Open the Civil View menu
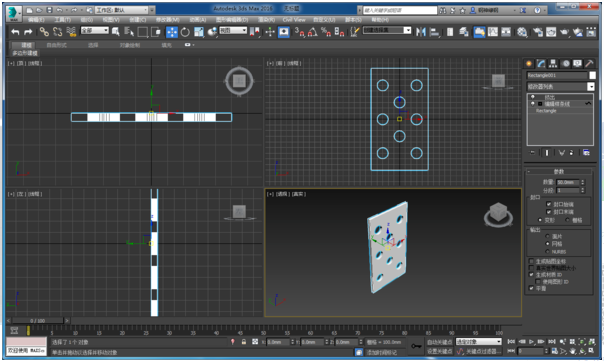This screenshot has width=604, height=361. coord(294,20)
